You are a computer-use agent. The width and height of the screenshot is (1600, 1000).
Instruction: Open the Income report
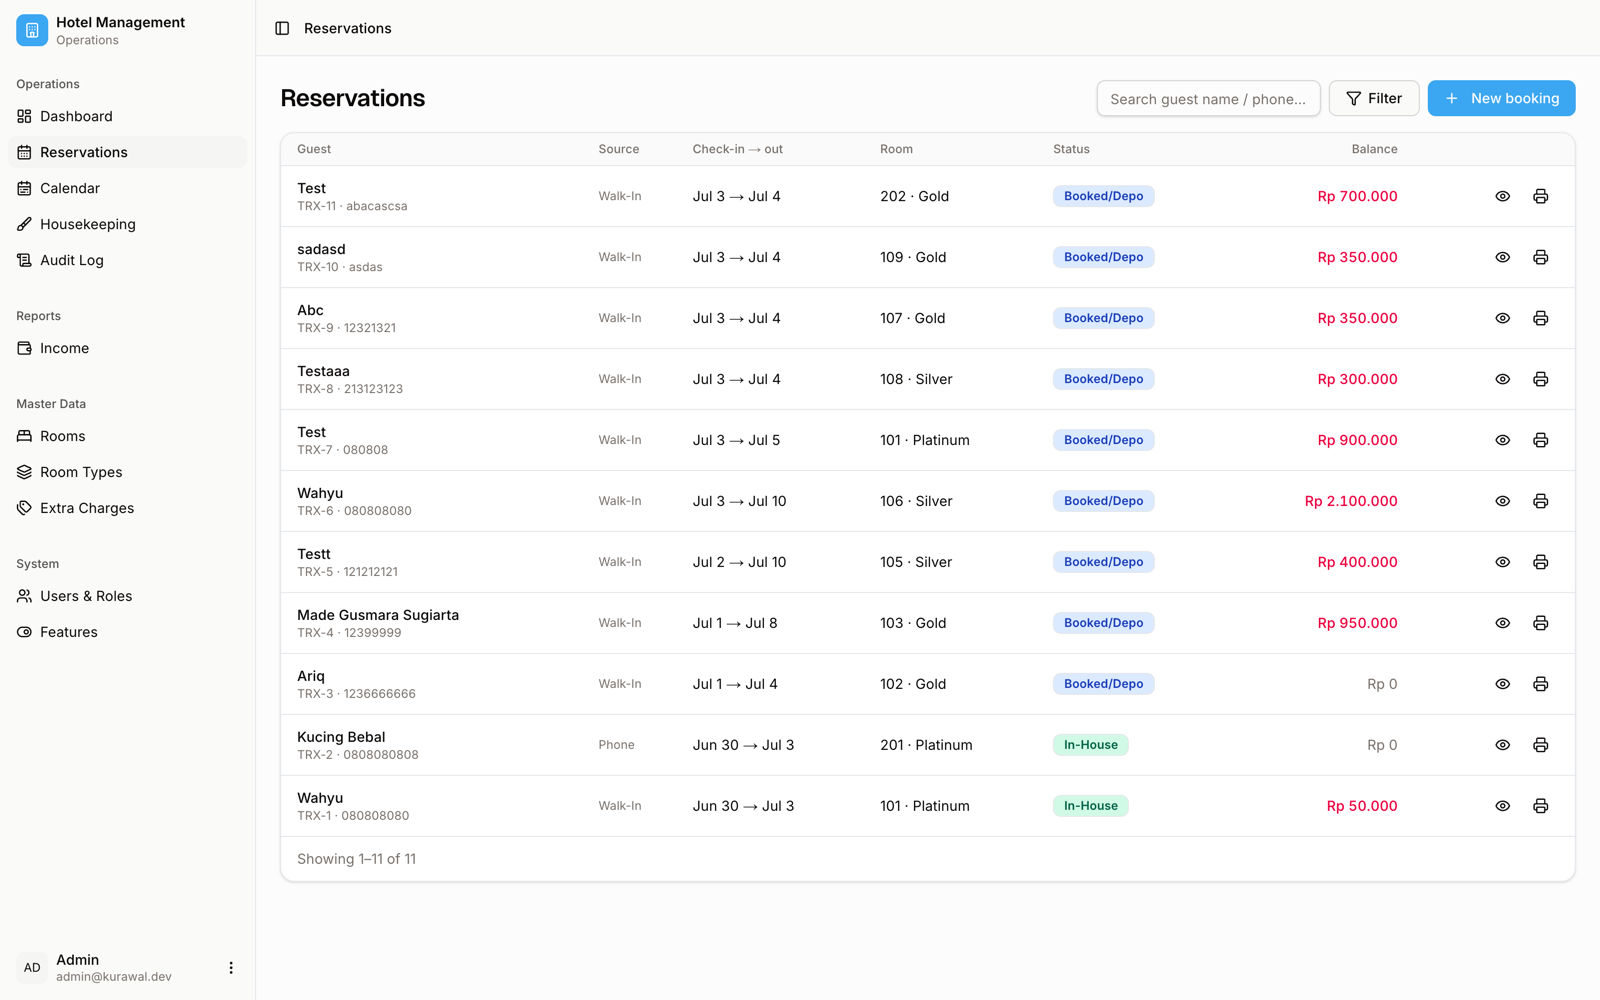tap(127, 348)
